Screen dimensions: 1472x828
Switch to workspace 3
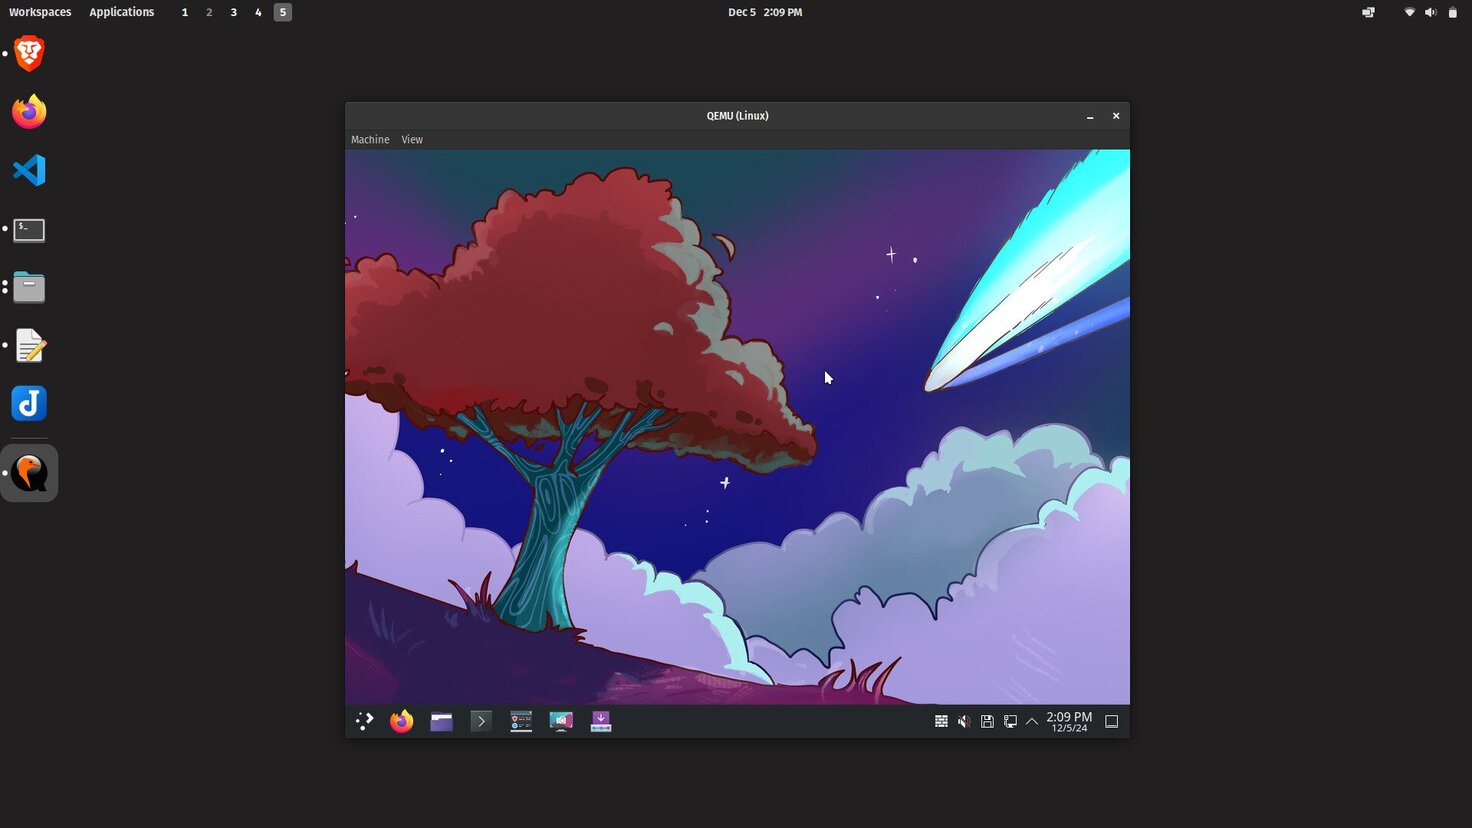(234, 12)
